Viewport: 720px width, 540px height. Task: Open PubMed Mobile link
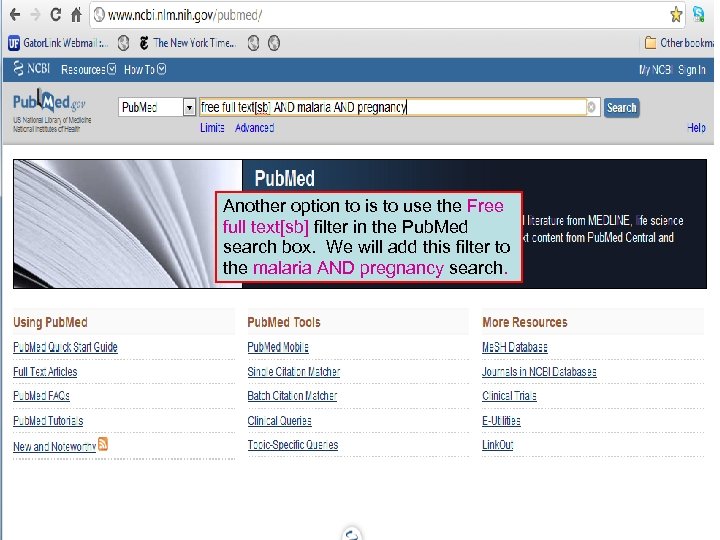tap(278, 347)
